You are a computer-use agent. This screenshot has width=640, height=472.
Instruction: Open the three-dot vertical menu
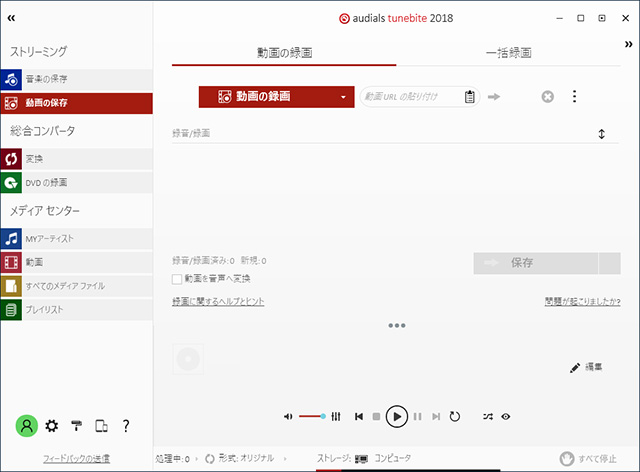[x=575, y=96]
